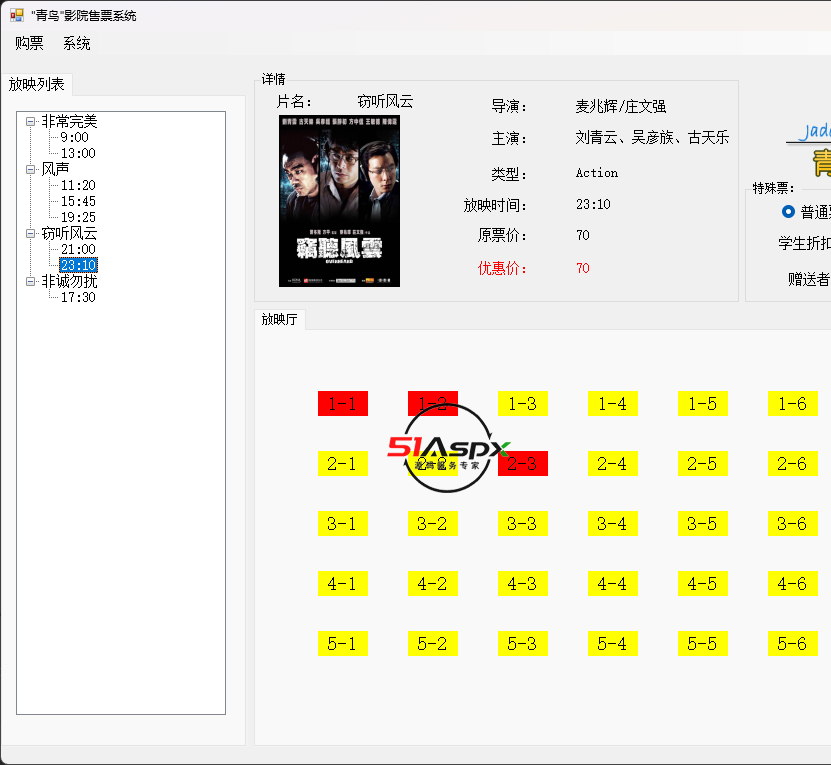Image resolution: width=831 pixels, height=765 pixels.
Task: Click sold seat 2-3
Action: (x=523, y=463)
